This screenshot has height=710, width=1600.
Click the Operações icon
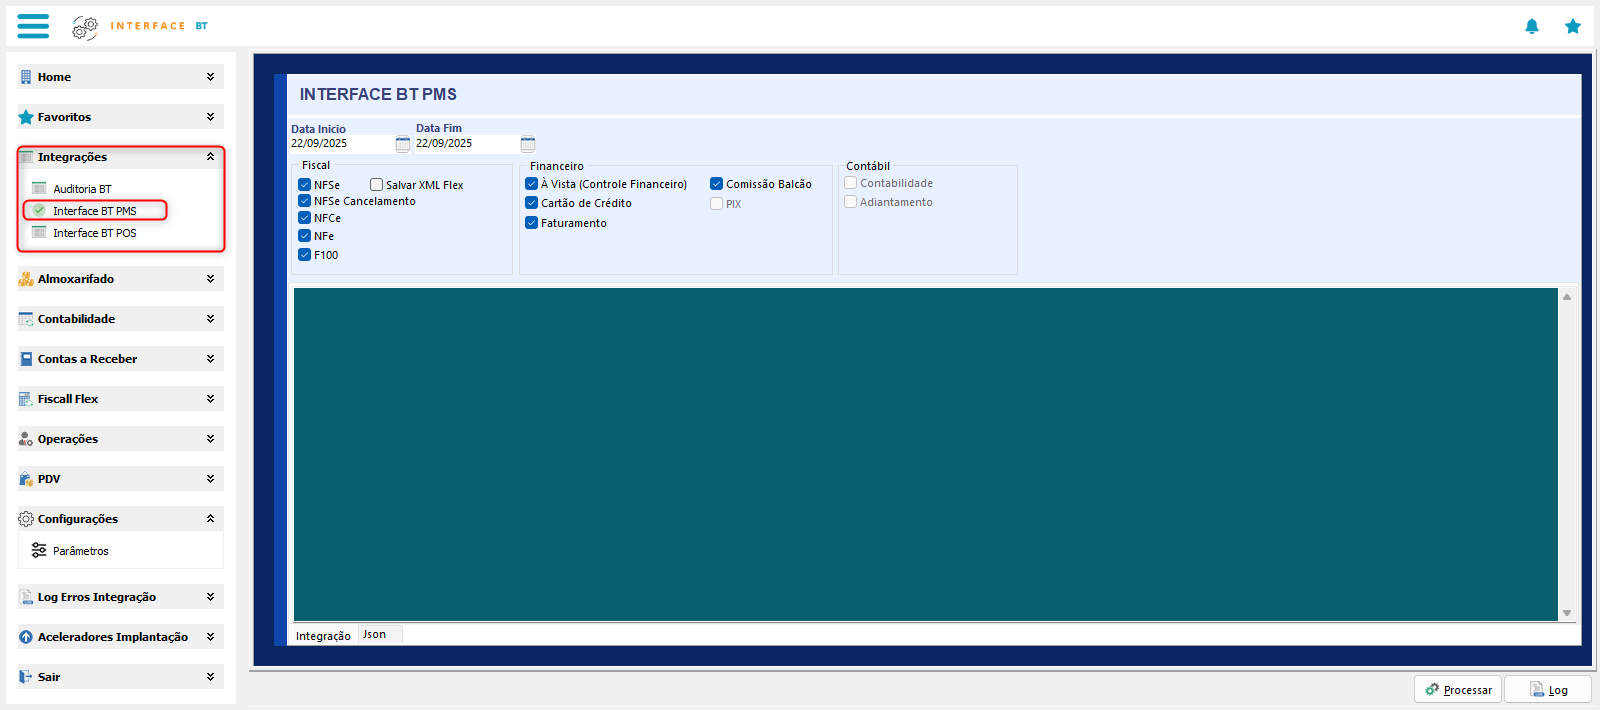click(x=26, y=439)
